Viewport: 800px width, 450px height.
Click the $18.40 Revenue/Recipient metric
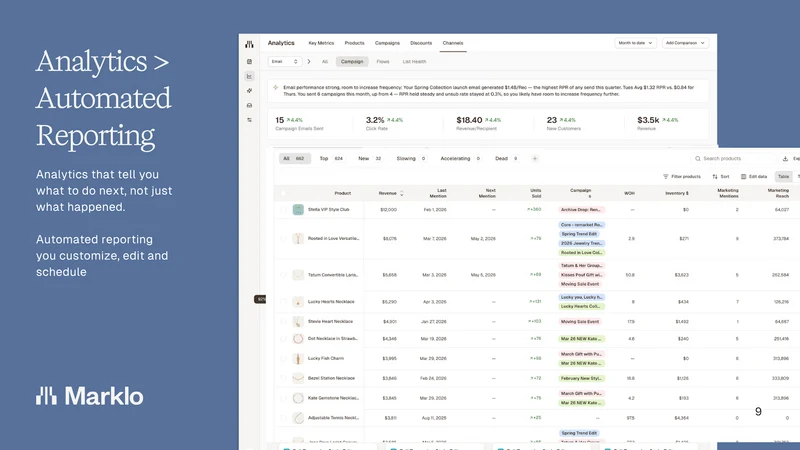478,123
